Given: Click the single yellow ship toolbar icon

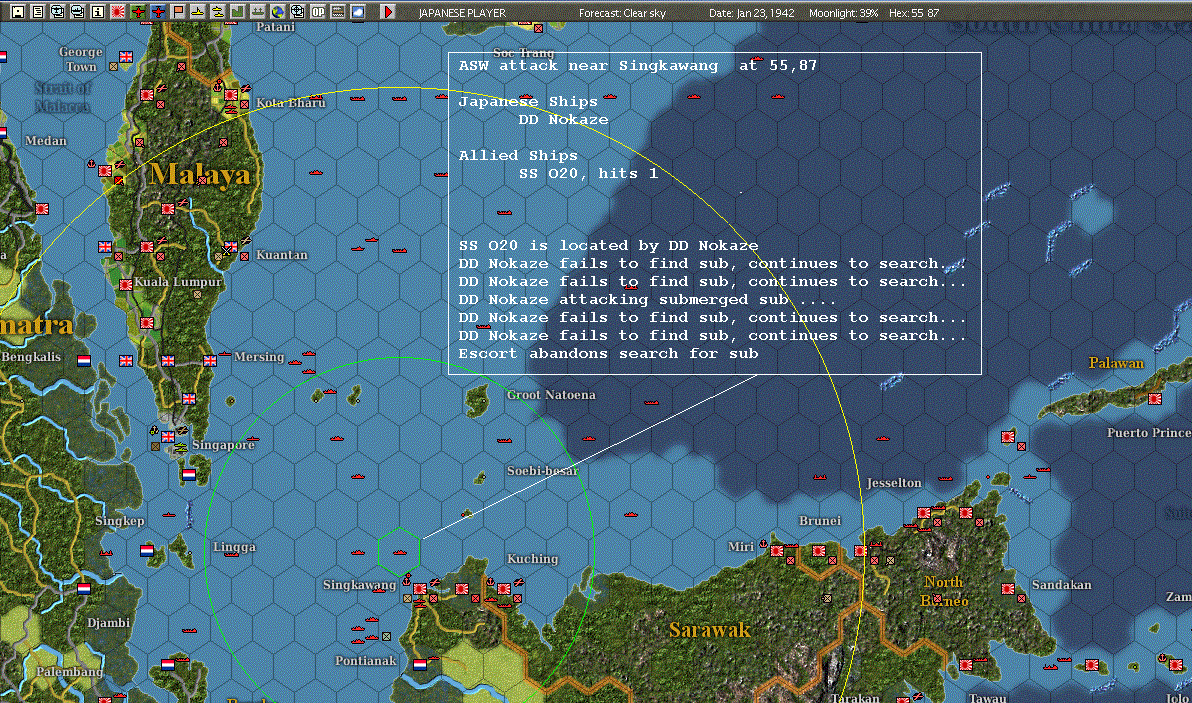Looking at the screenshot, I should 198,11.
